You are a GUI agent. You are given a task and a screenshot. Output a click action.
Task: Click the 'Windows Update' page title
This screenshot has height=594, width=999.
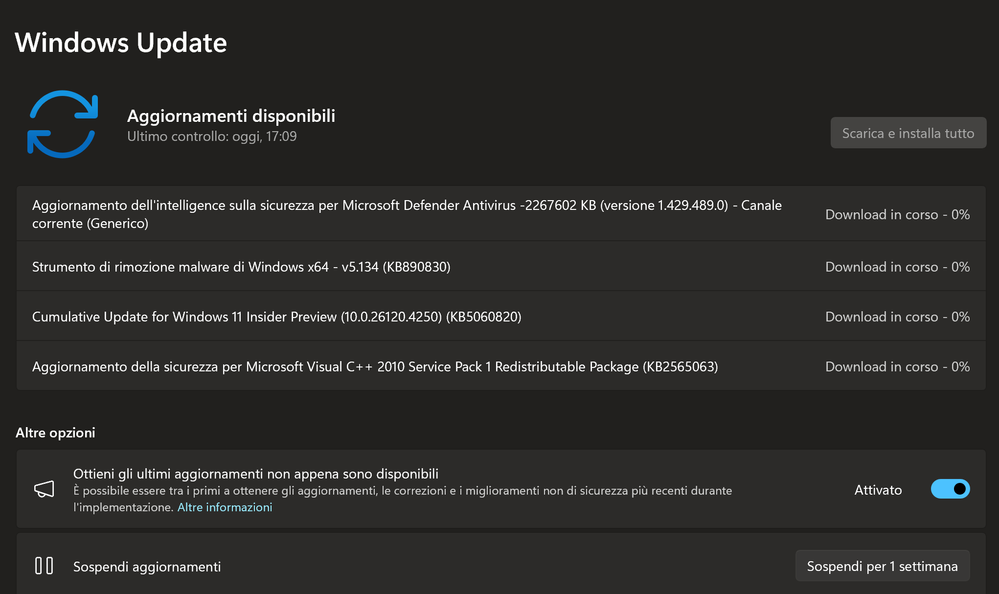click(x=121, y=43)
